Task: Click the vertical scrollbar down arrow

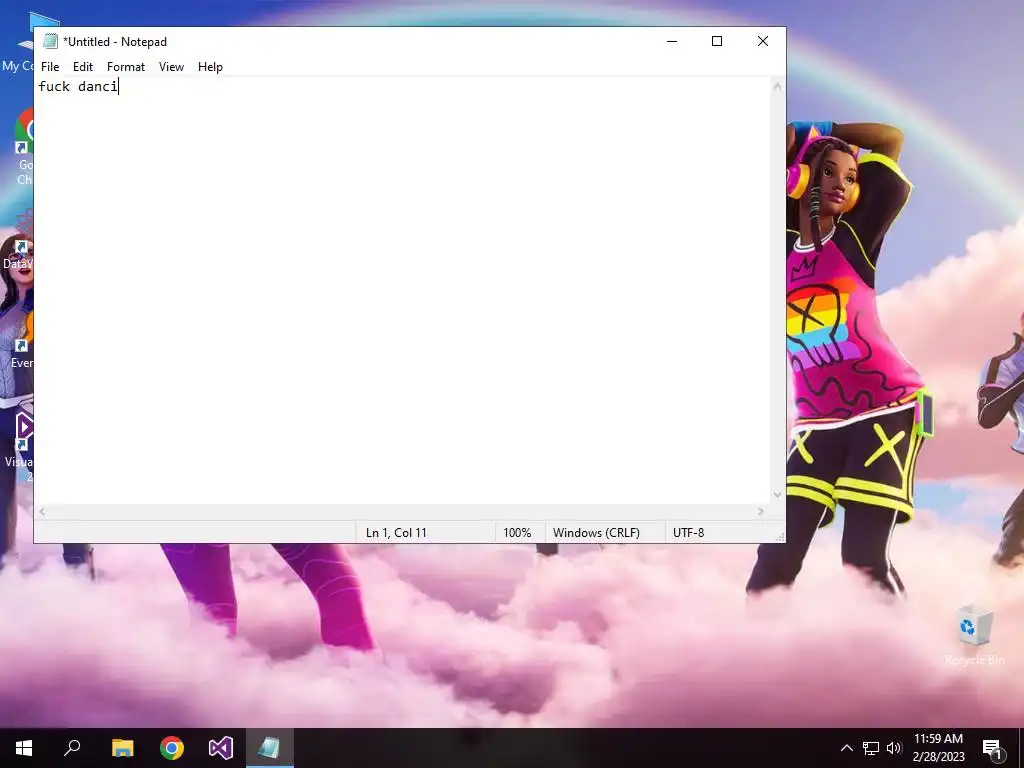Action: [777, 495]
